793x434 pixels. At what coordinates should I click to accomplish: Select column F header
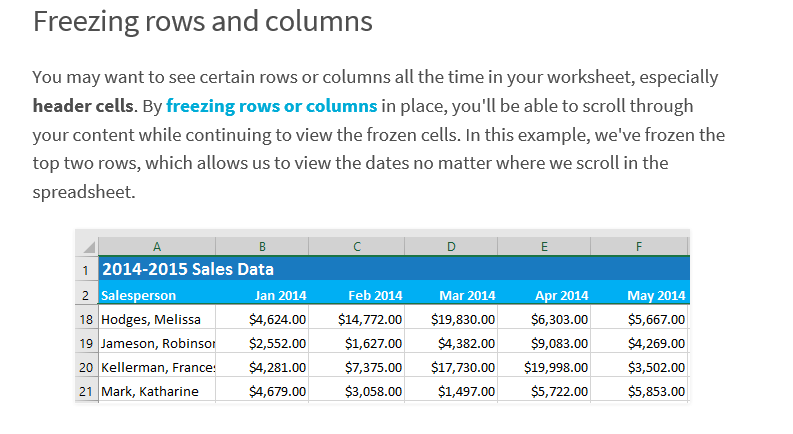[639, 246]
